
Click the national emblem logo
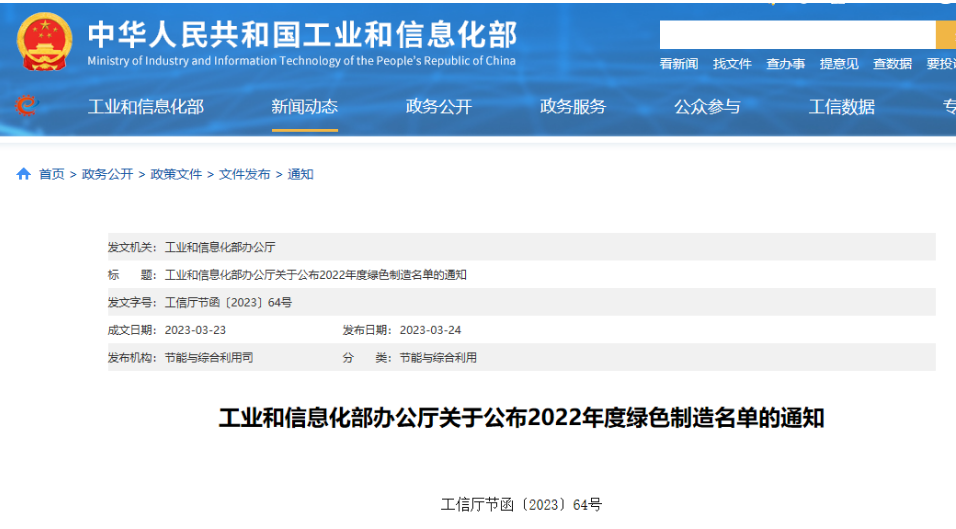44,42
